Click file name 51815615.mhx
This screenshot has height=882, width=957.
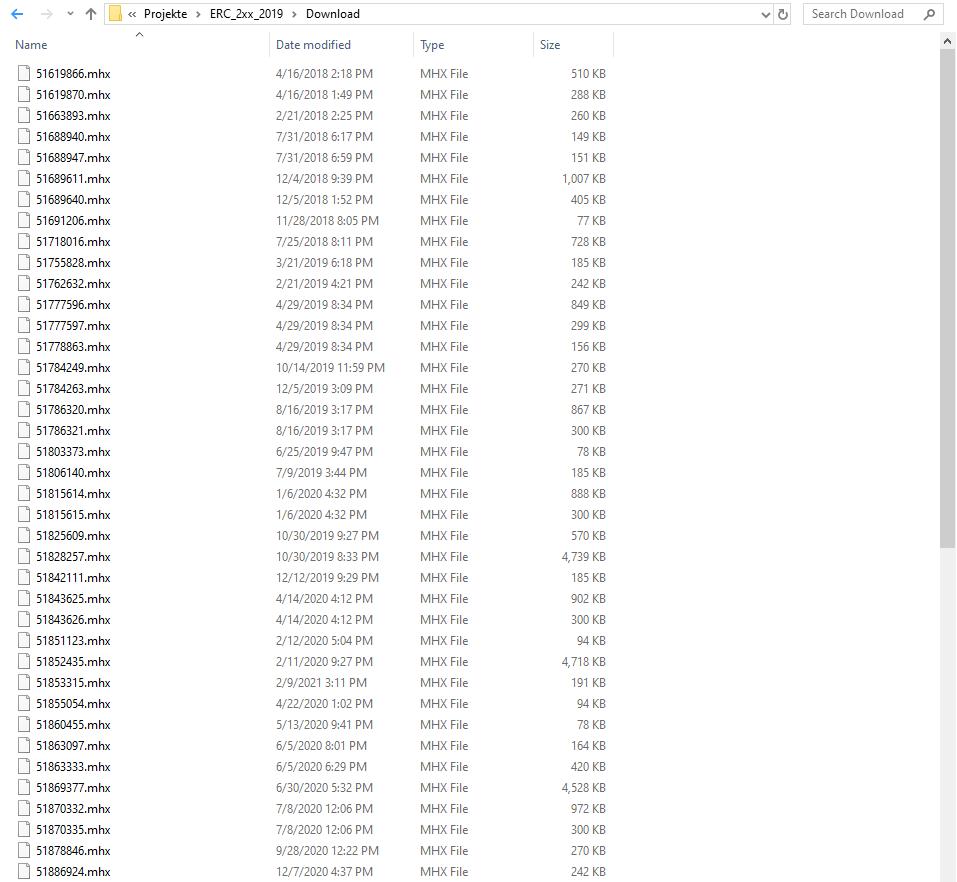73,515
